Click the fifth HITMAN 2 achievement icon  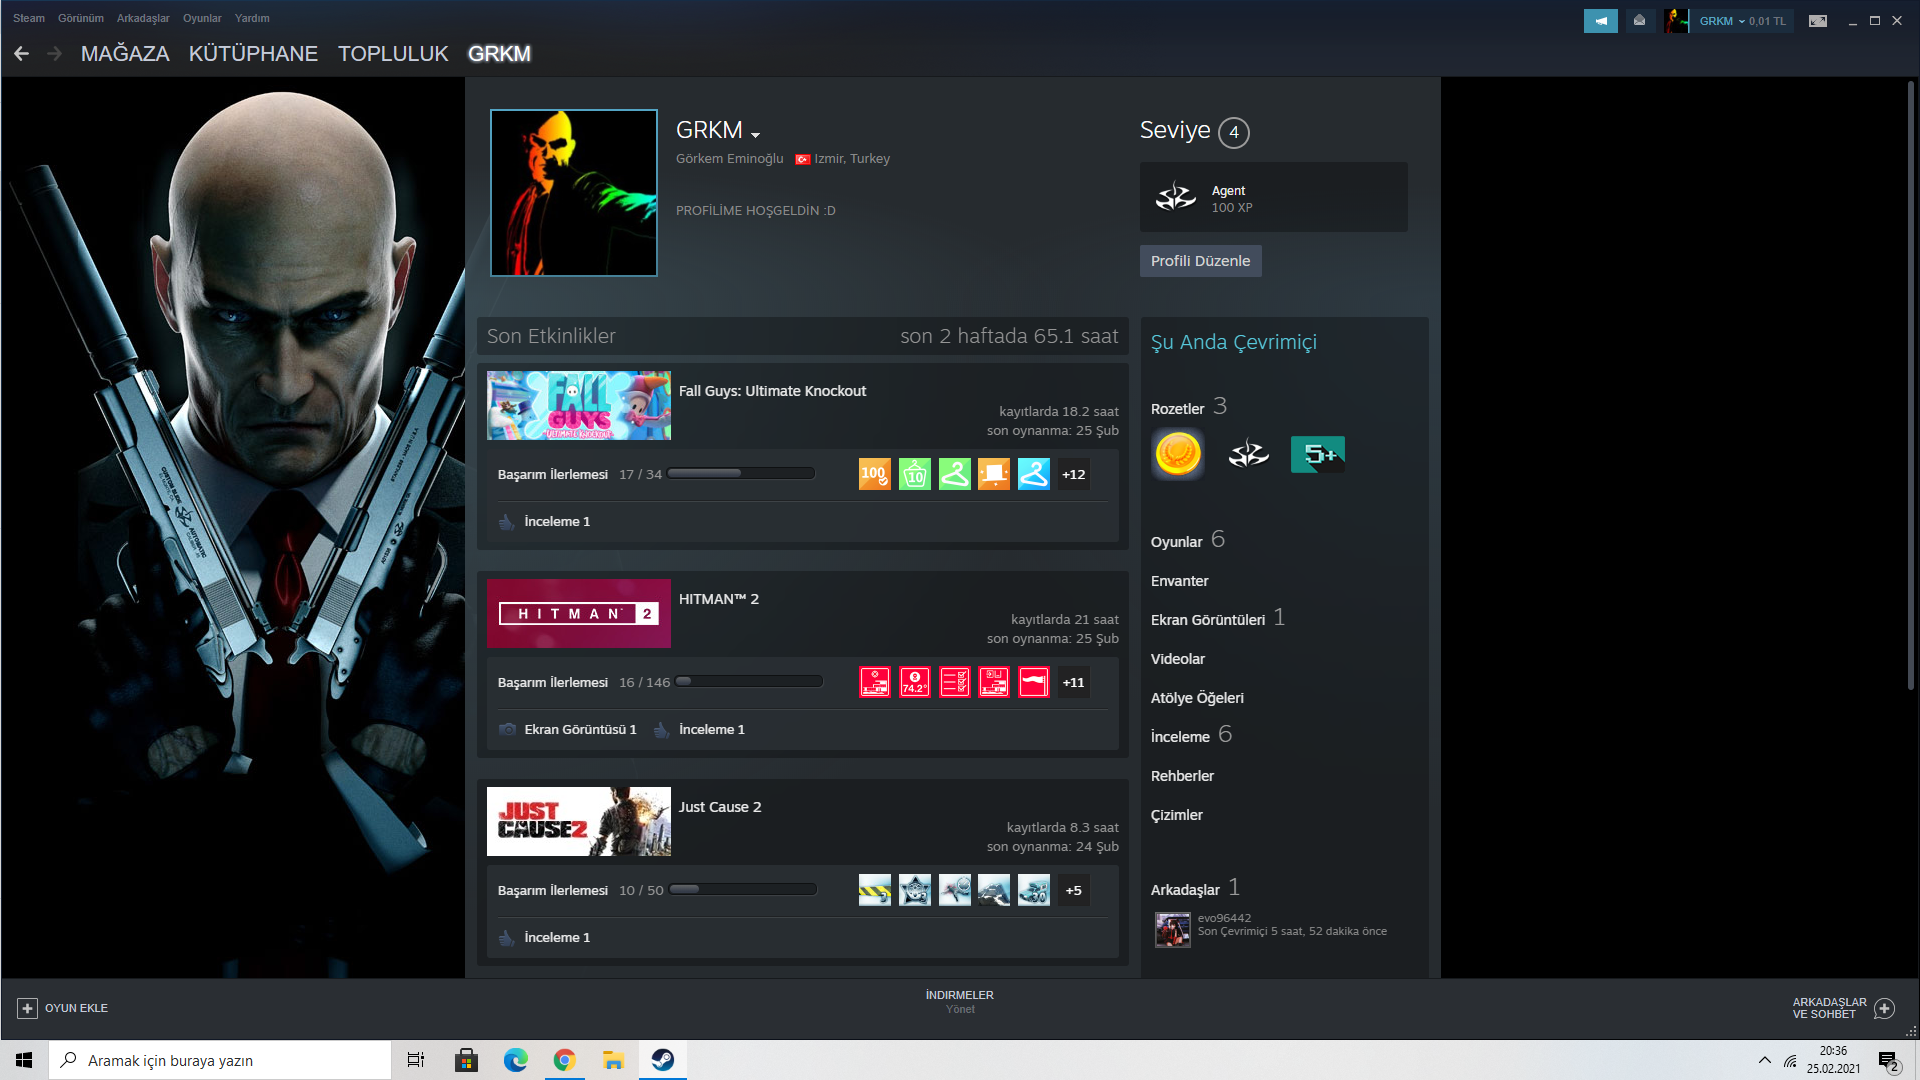pos(1034,682)
